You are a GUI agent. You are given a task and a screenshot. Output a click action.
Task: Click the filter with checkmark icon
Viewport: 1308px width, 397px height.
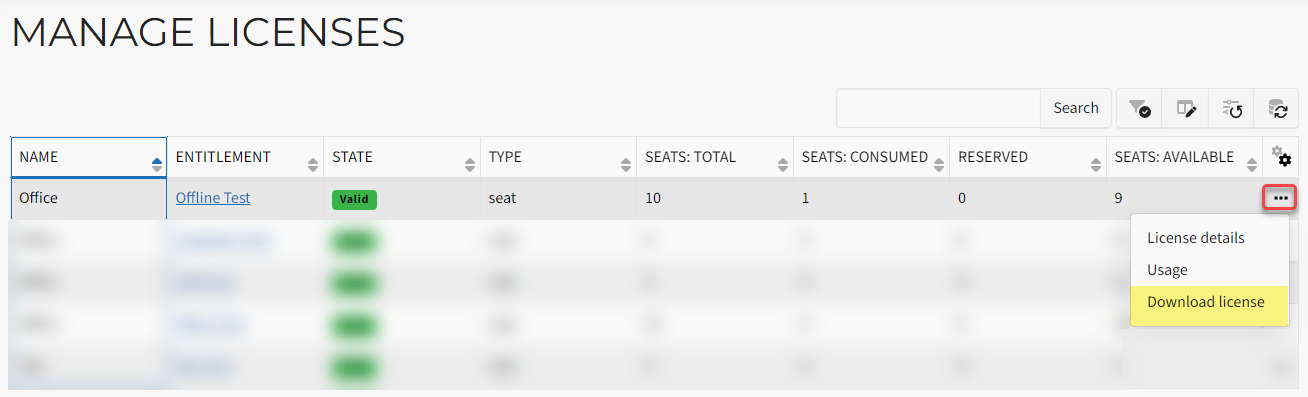pos(1139,108)
